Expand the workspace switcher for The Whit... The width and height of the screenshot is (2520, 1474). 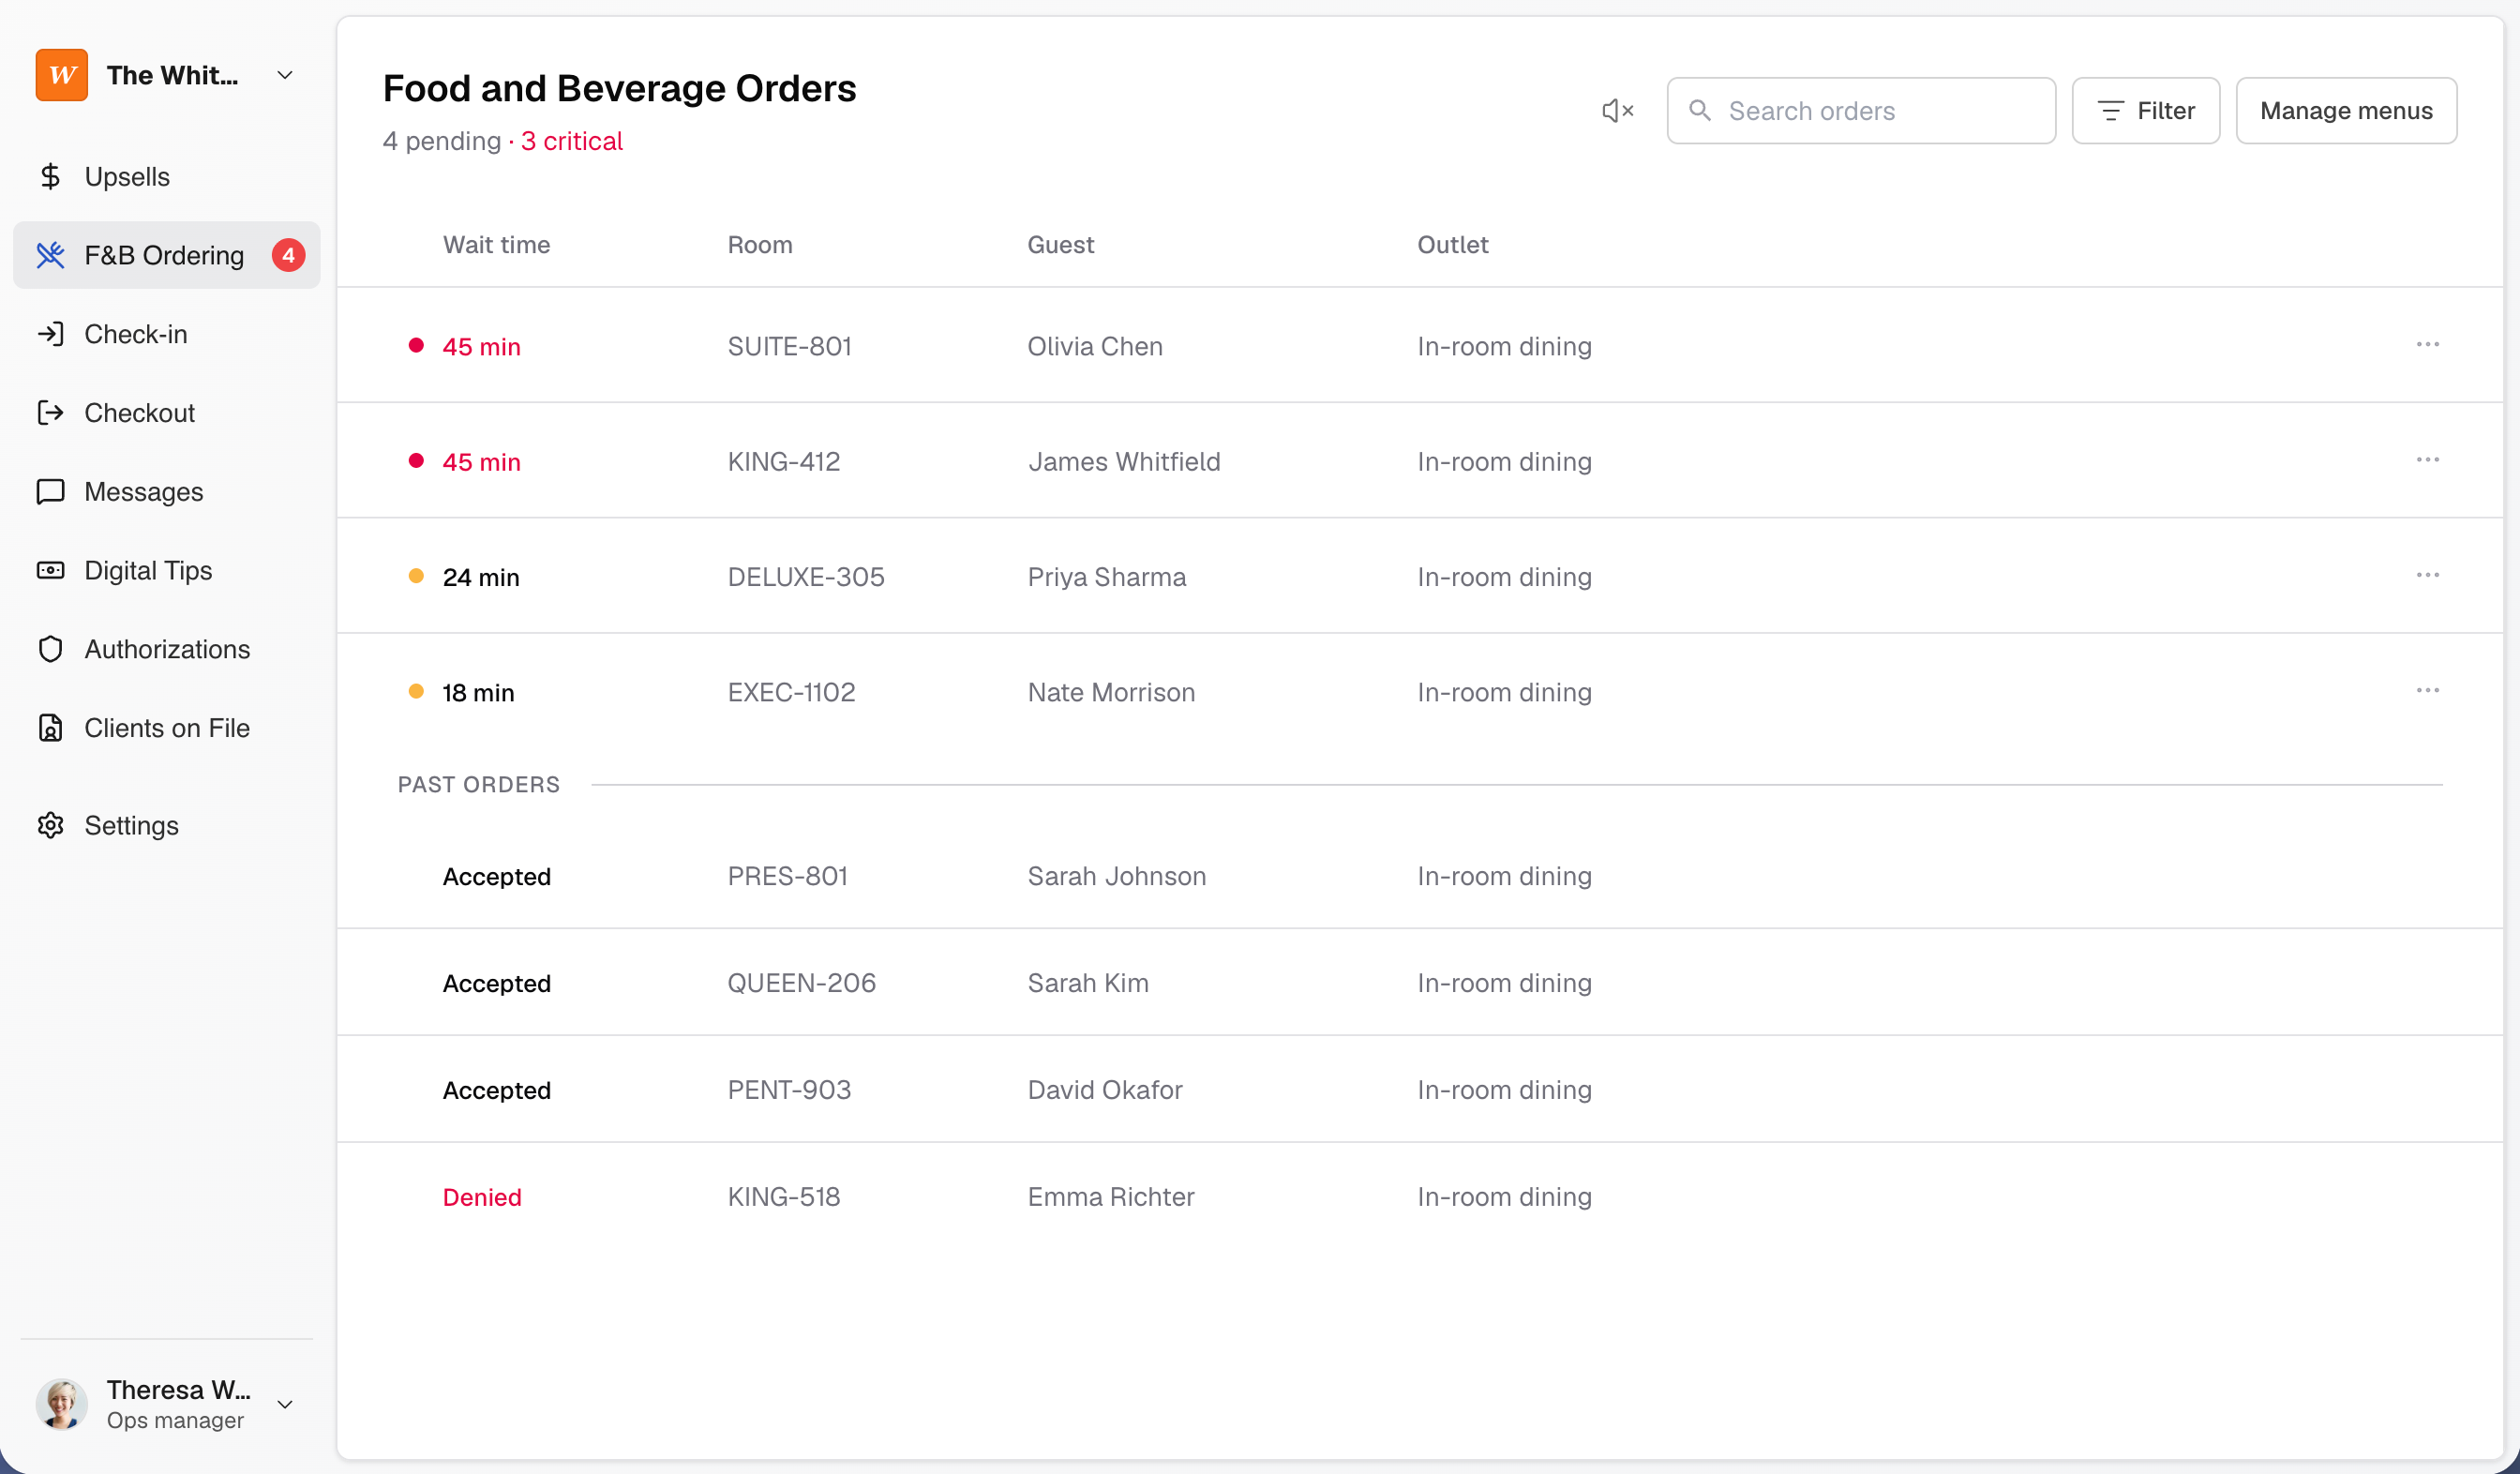[x=284, y=74]
